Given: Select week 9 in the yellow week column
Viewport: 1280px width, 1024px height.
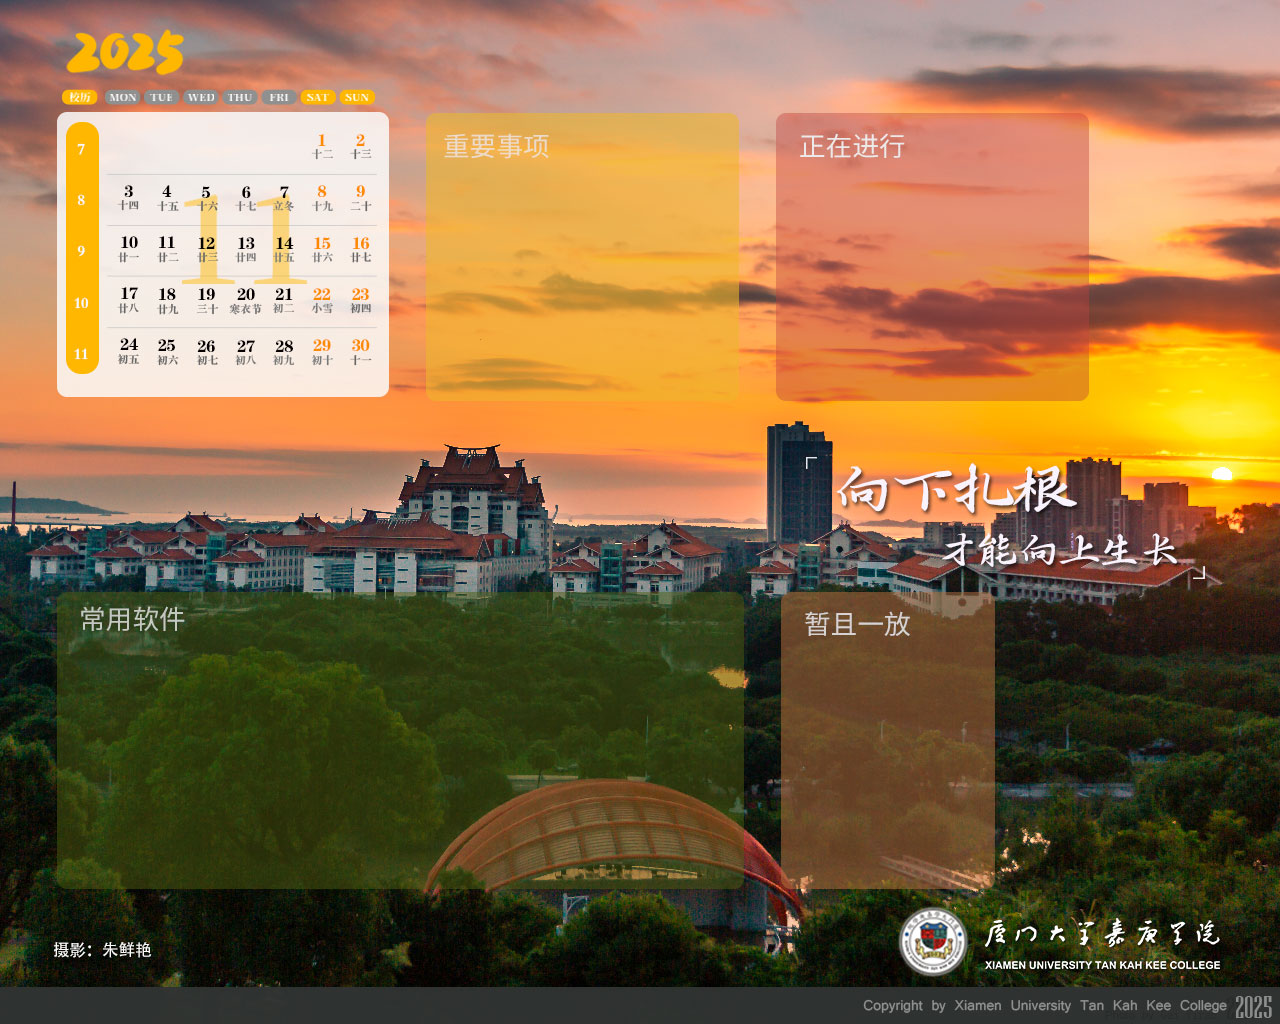Looking at the screenshot, I should [x=81, y=251].
